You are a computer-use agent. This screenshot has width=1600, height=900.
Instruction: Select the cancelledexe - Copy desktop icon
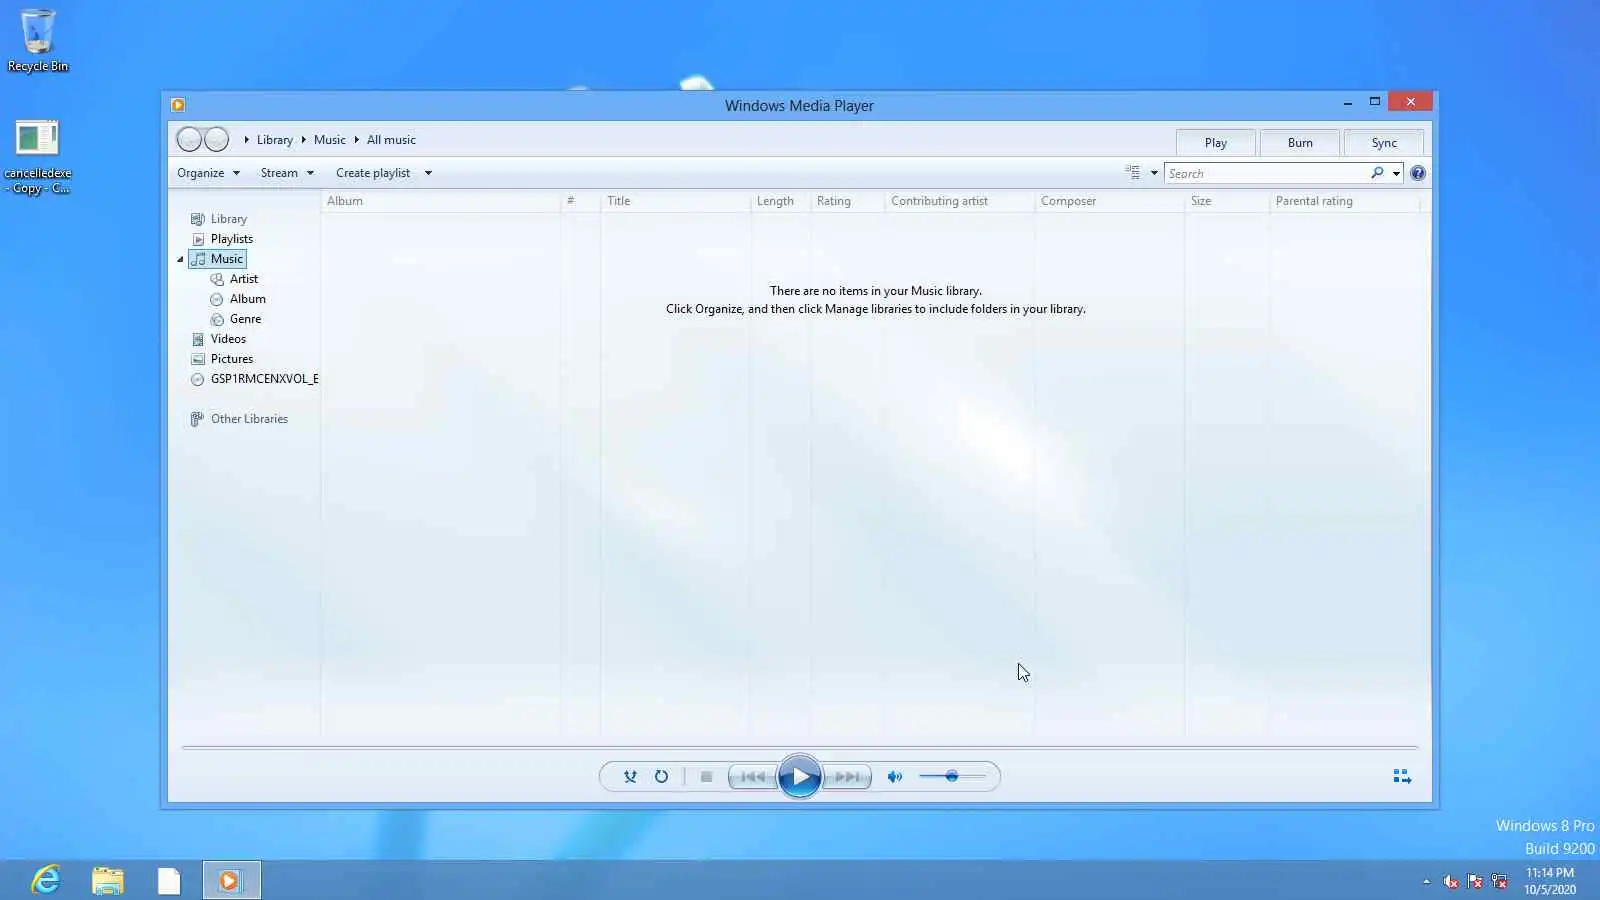pyautogui.click(x=38, y=157)
